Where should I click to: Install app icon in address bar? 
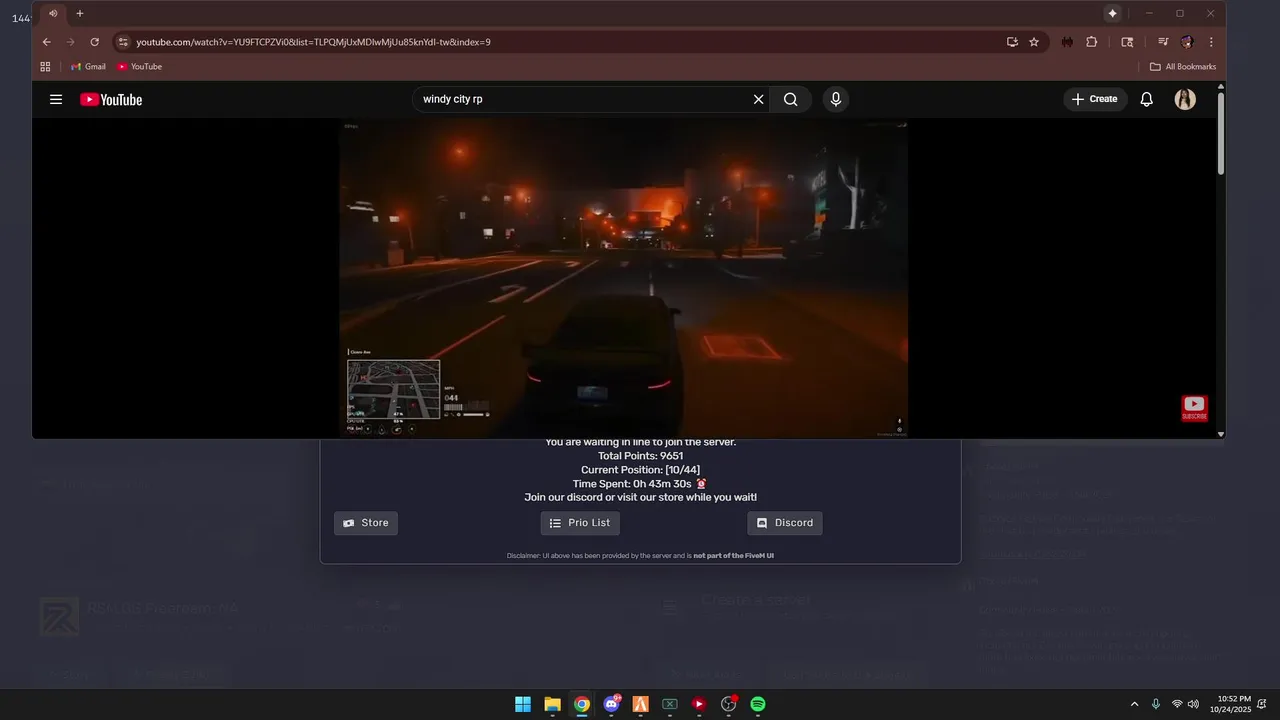pos(1012,42)
